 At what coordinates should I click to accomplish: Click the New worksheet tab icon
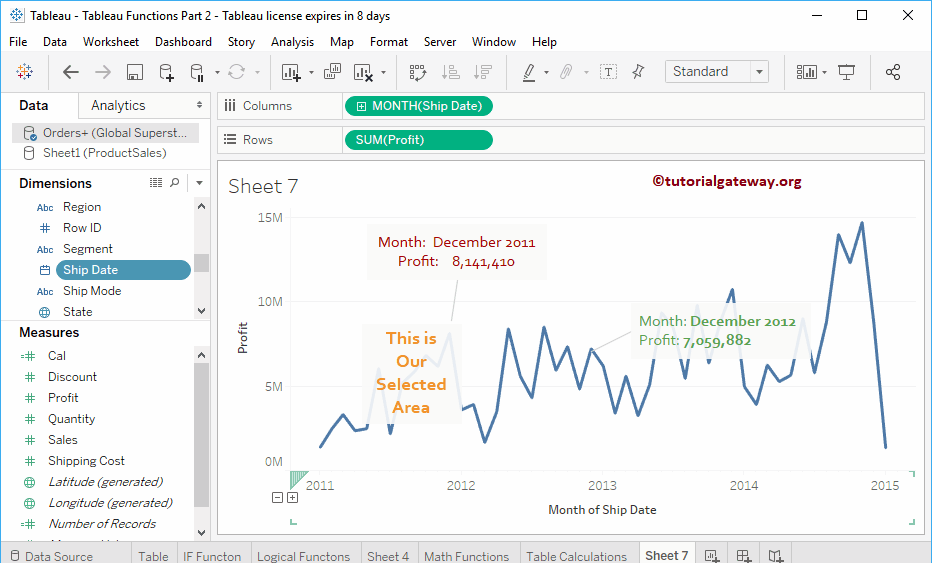[x=711, y=556]
